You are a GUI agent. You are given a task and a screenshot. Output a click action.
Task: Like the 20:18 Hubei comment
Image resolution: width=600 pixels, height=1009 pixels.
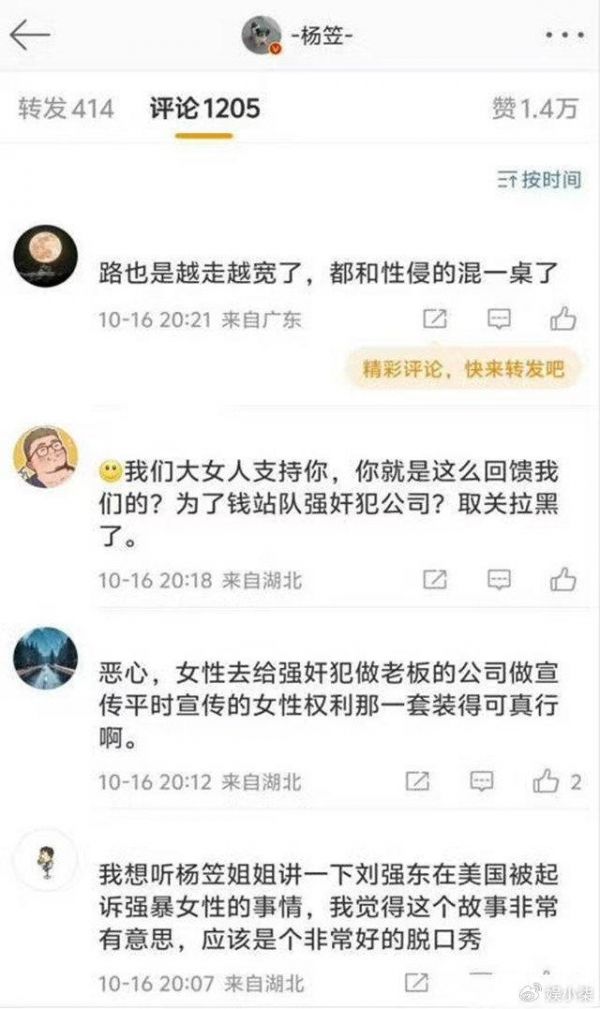point(563,579)
